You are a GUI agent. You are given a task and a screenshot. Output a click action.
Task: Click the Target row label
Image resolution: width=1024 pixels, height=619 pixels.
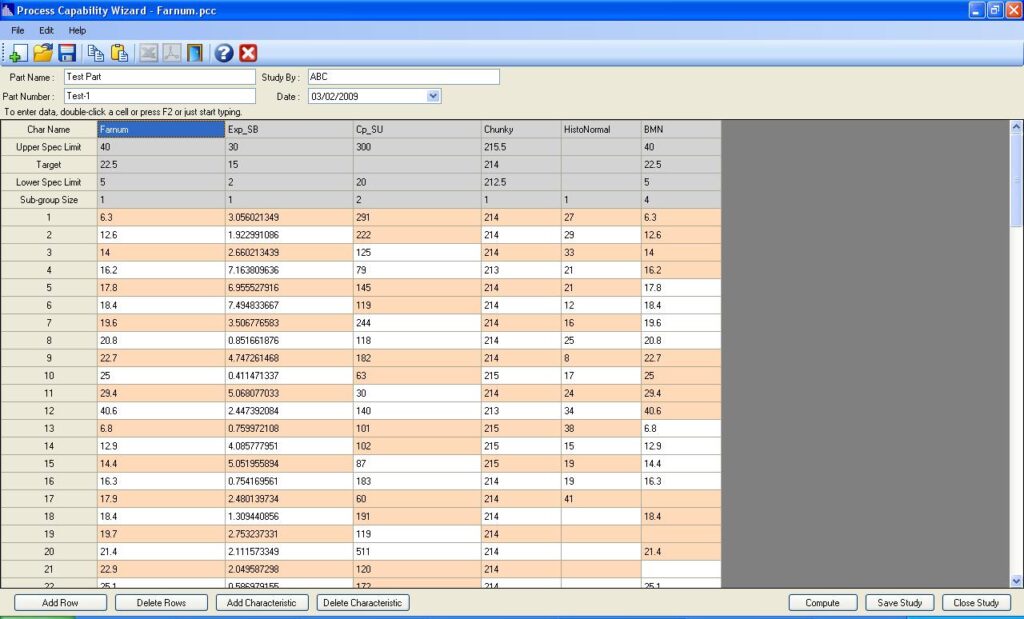click(49, 165)
